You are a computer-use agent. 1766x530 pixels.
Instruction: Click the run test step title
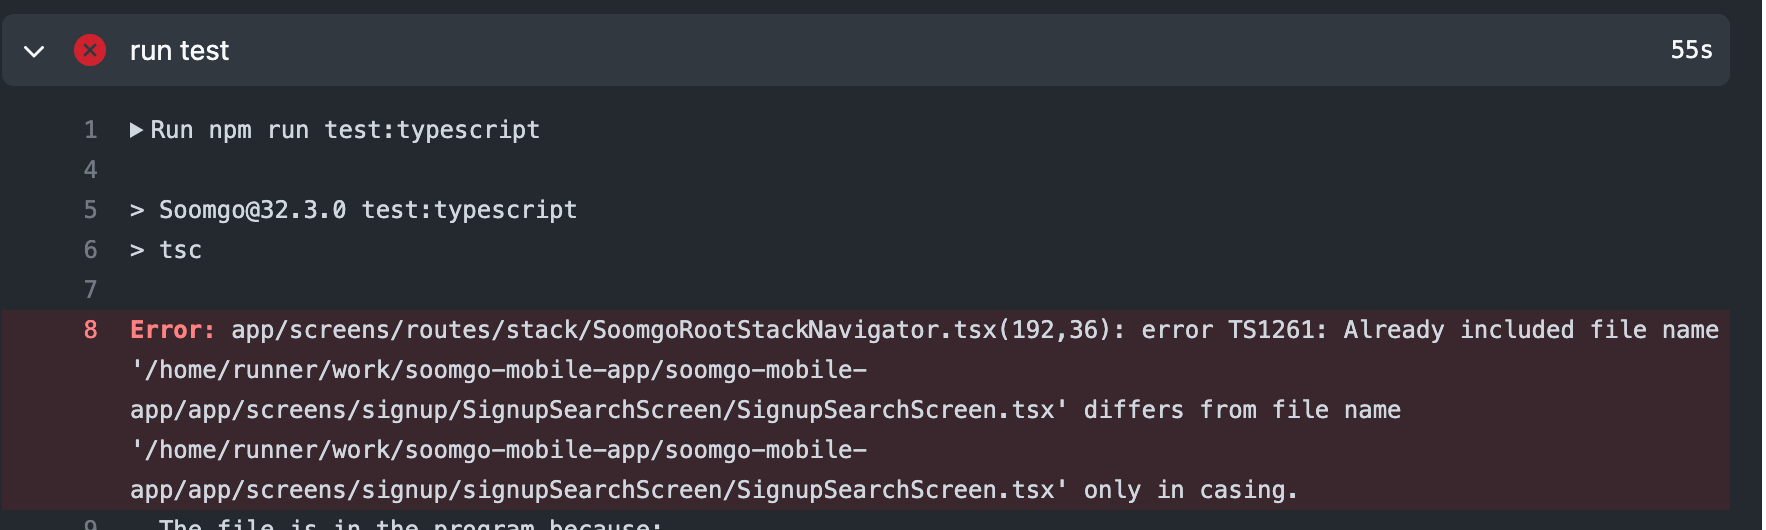tap(179, 51)
